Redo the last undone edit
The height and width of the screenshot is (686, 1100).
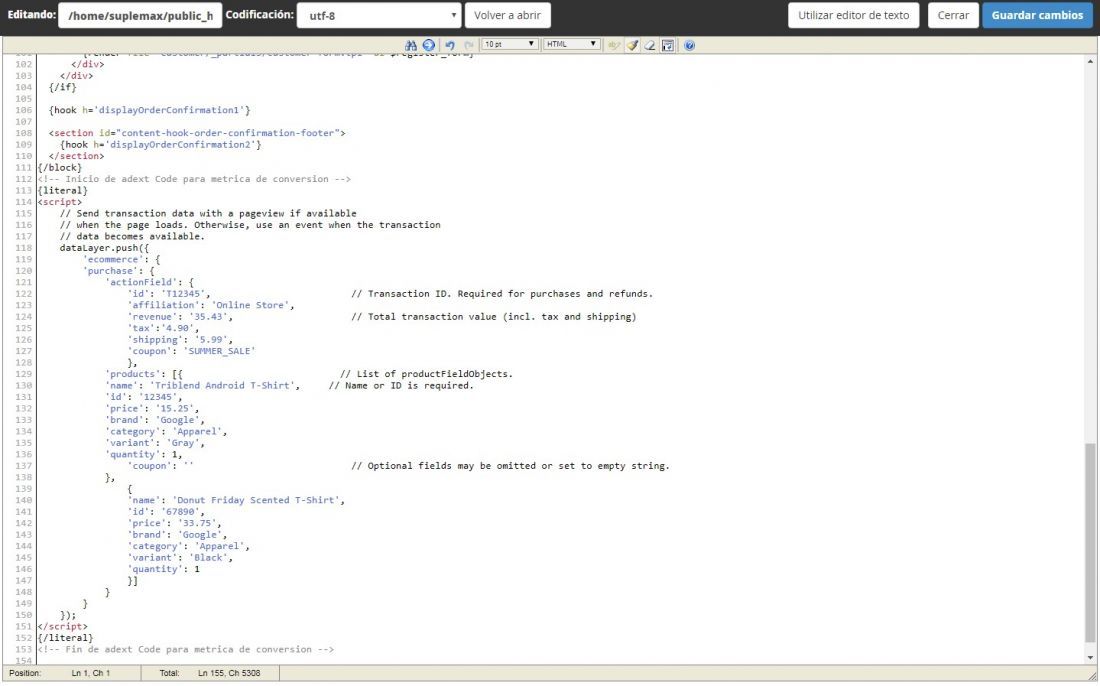click(x=468, y=45)
